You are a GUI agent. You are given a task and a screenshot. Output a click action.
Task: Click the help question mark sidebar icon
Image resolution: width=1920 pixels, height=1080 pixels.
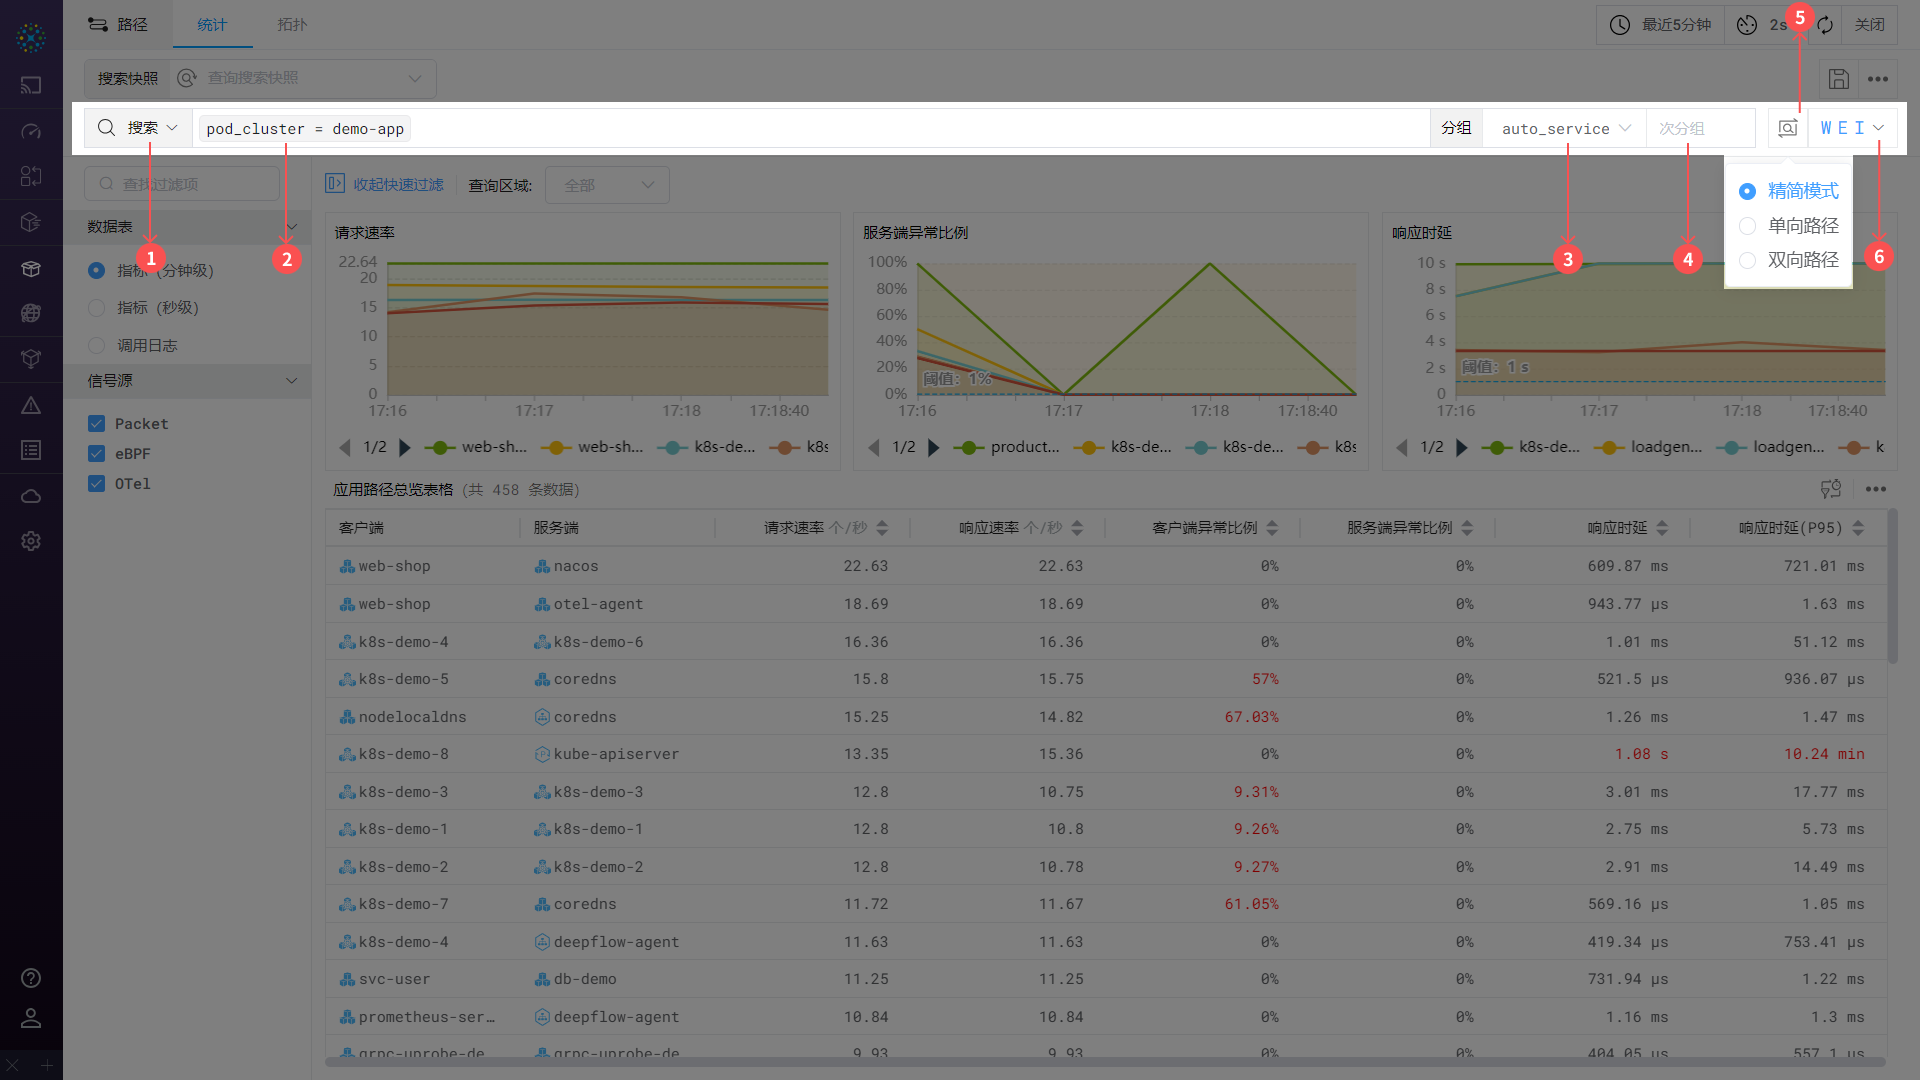point(31,978)
